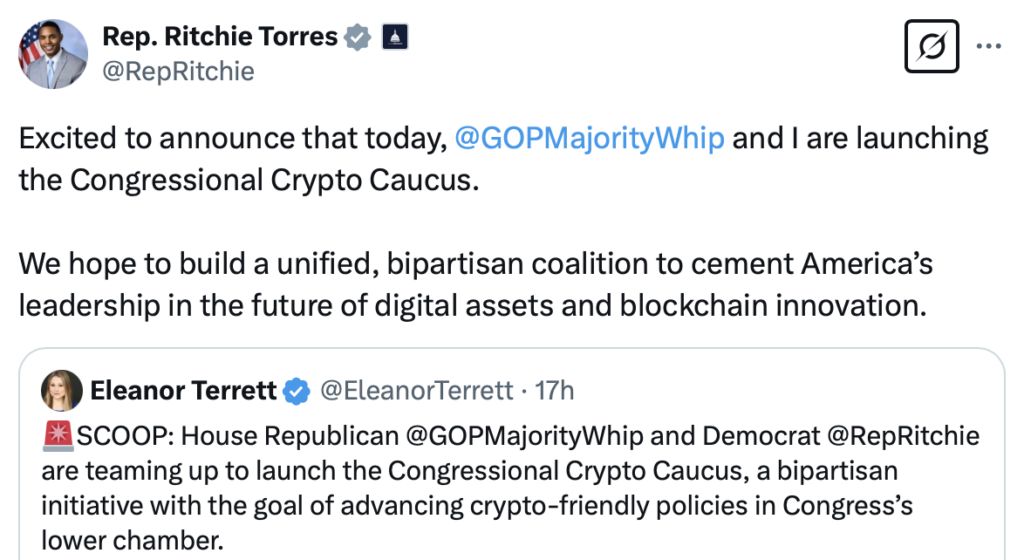Viewport: 1024px width, 560px height.
Task: Open the Grok explain post icon
Action: [931, 47]
